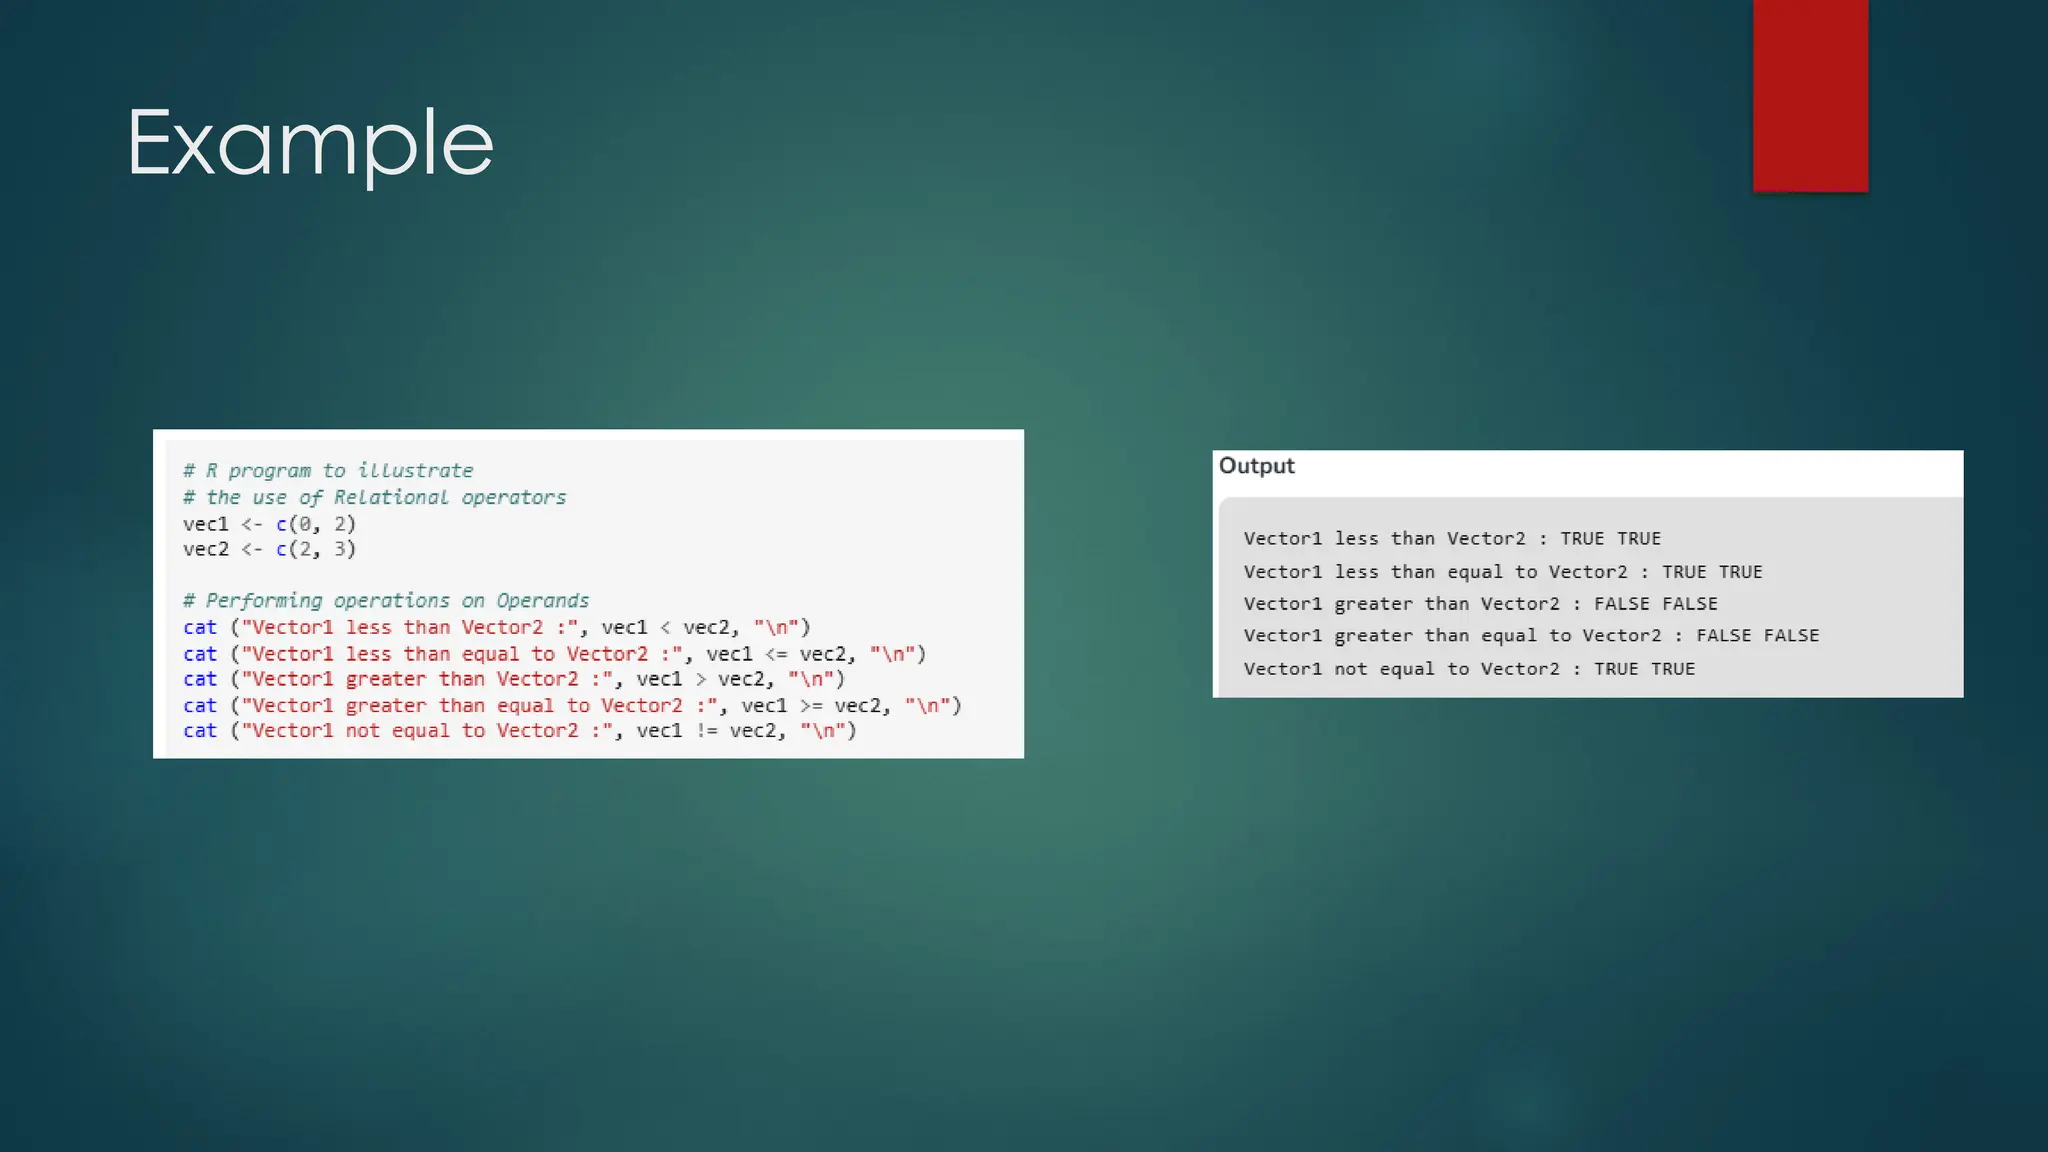Click the cat line with "<=" operator
Viewport: 2048px width, 1152px height.
tap(554, 654)
